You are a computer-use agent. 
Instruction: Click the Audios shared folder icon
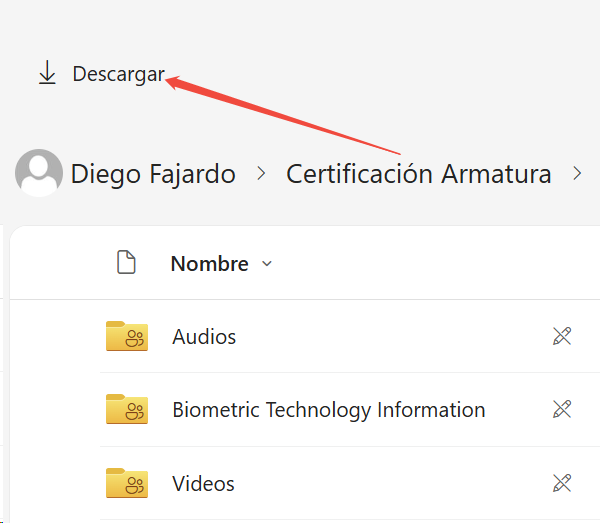[x=127, y=336]
